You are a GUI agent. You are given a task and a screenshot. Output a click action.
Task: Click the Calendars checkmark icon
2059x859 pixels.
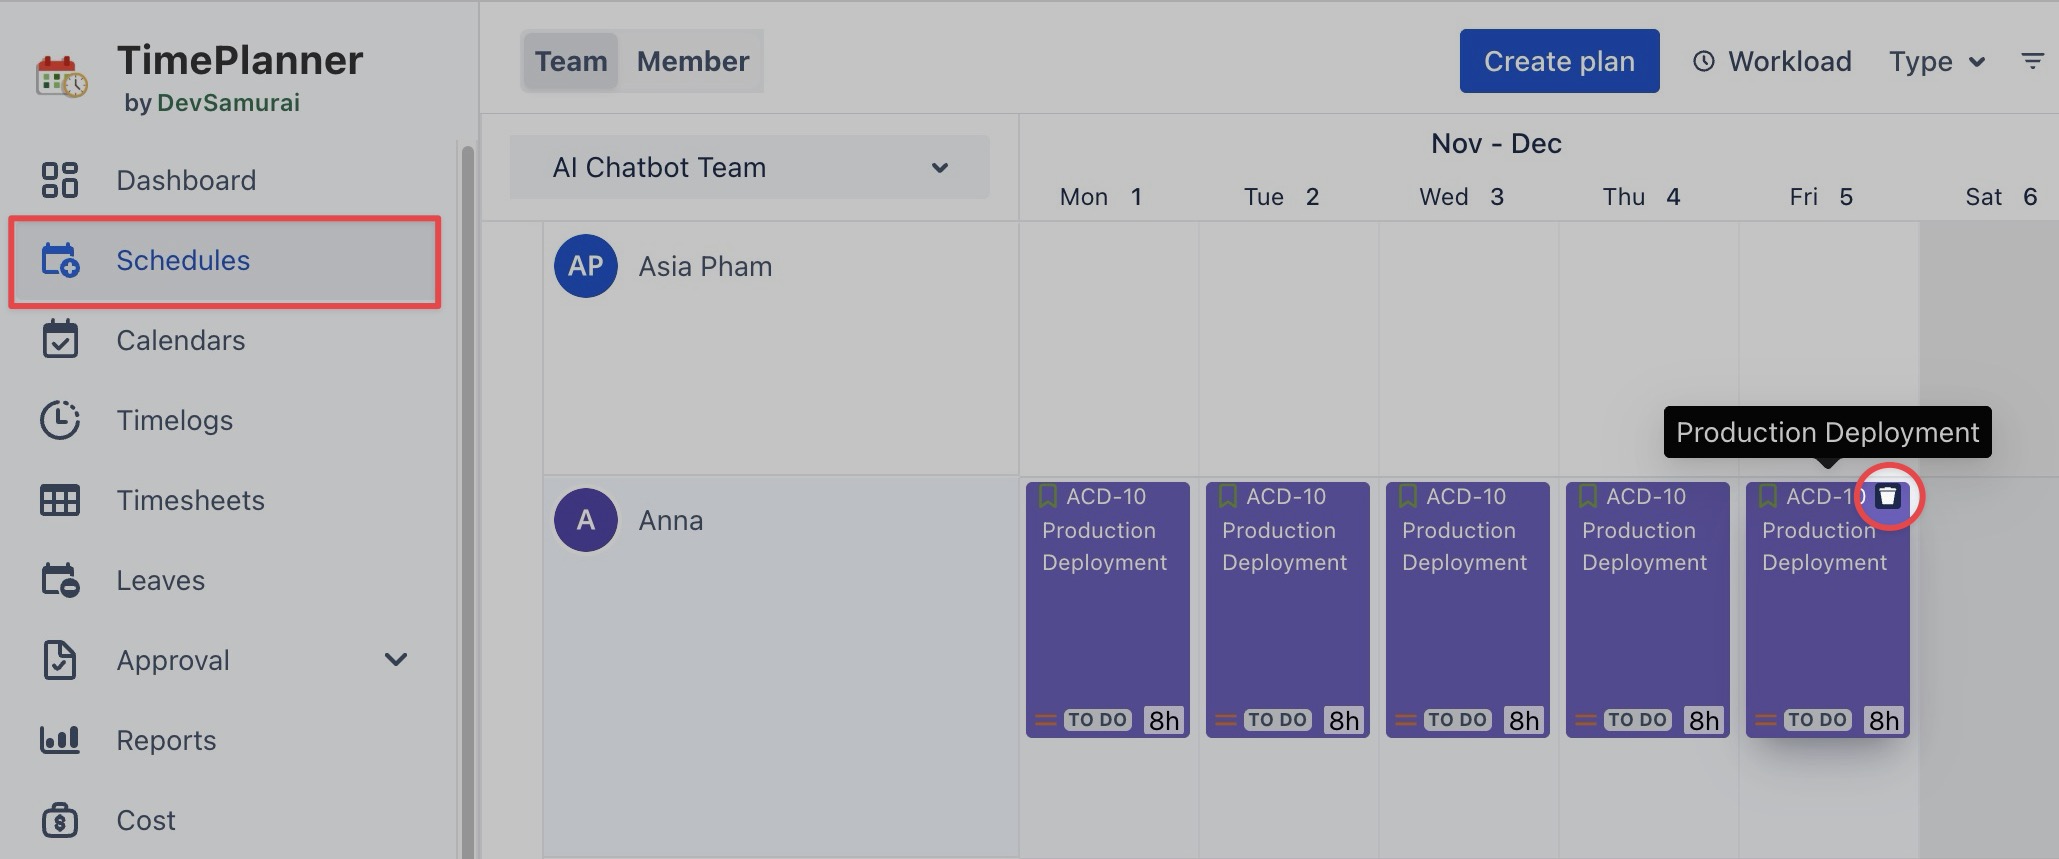(x=60, y=340)
